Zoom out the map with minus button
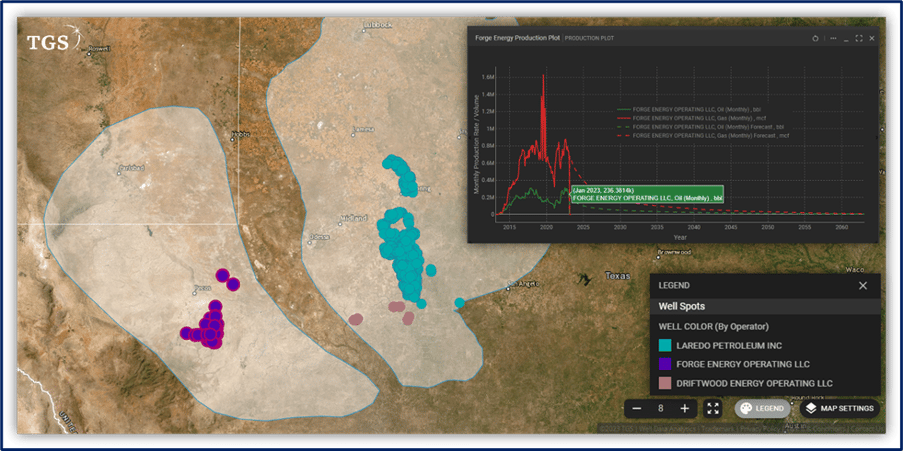This screenshot has height=451, width=903. pos(637,408)
